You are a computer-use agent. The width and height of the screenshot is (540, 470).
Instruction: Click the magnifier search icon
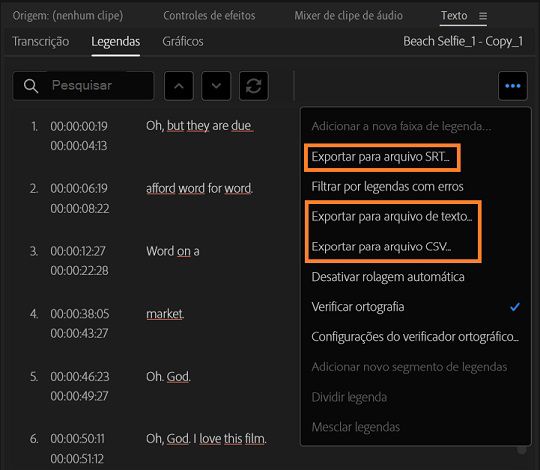coord(31,86)
